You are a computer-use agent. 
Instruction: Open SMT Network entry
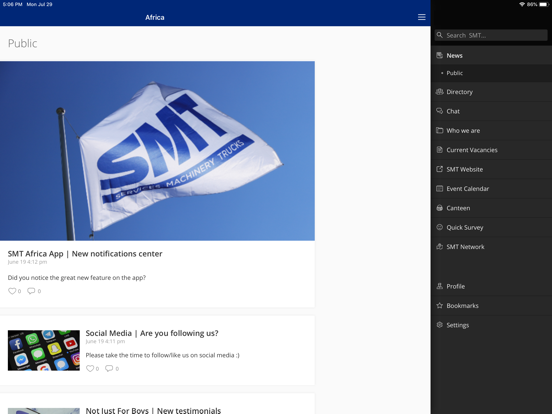click(x=491, y=246)
